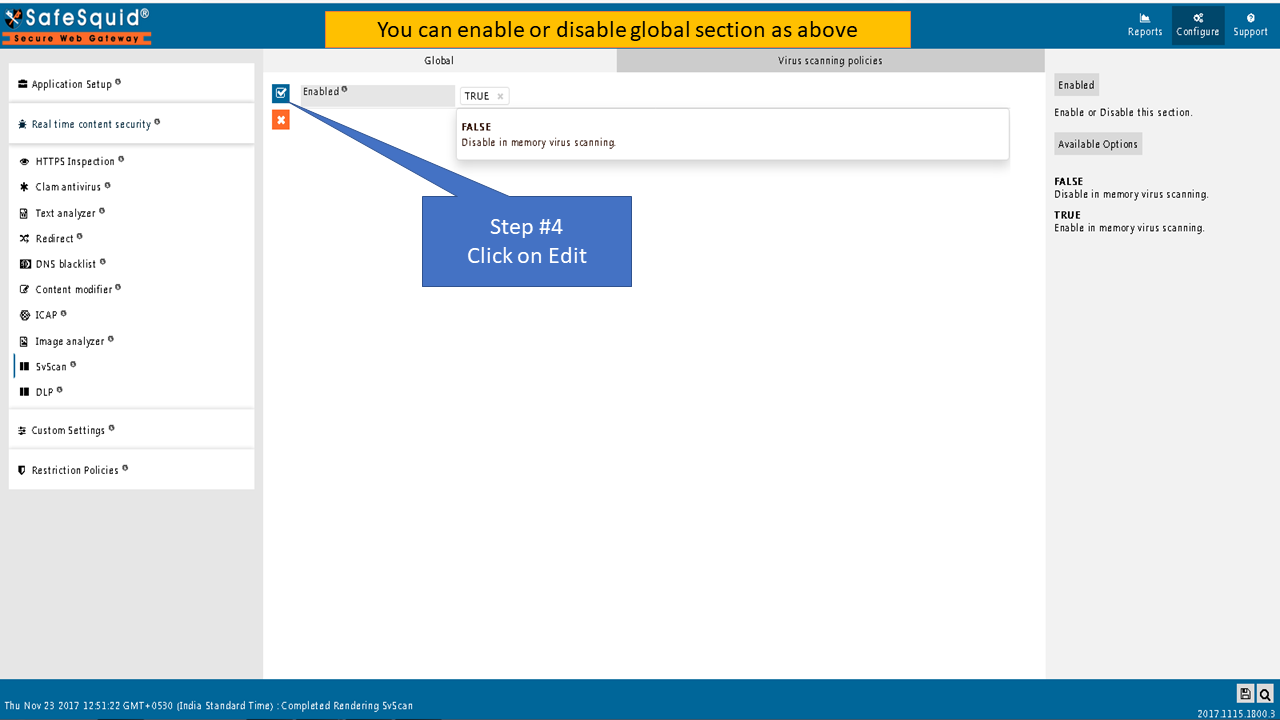Screen dimensions: 1280x720
Task: Click the SafeSquid logo
Action: click(x=77, y=25)
